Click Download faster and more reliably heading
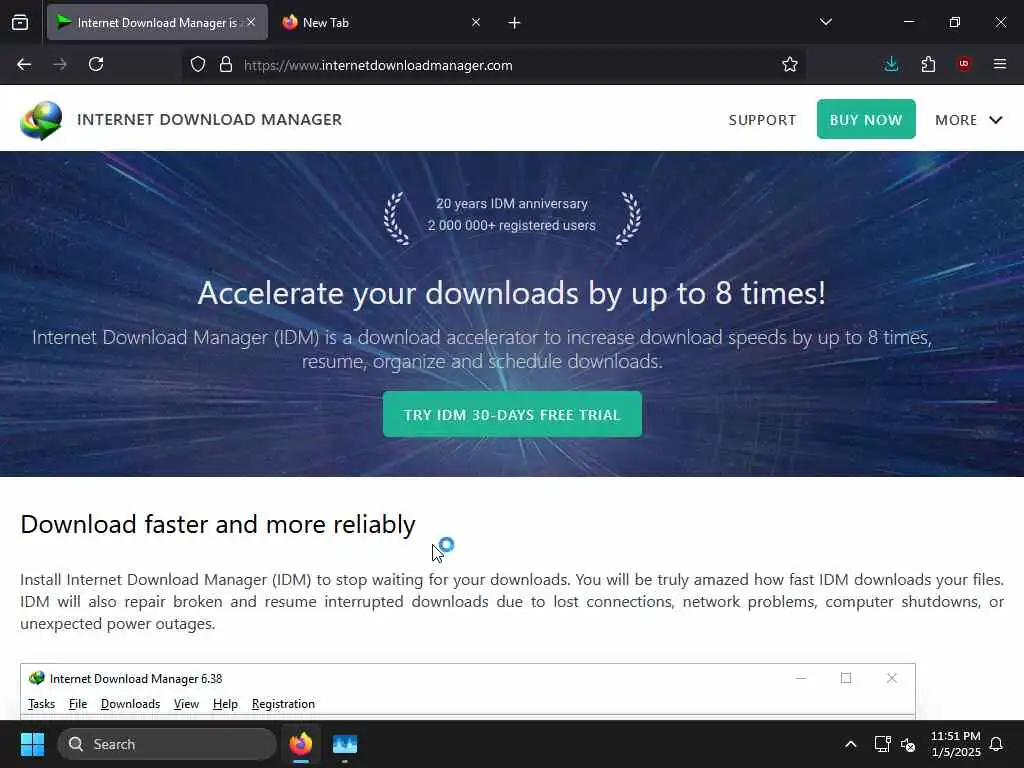Image resolution: width=1024 pixels, height=768 pixels. pos(218,524)
